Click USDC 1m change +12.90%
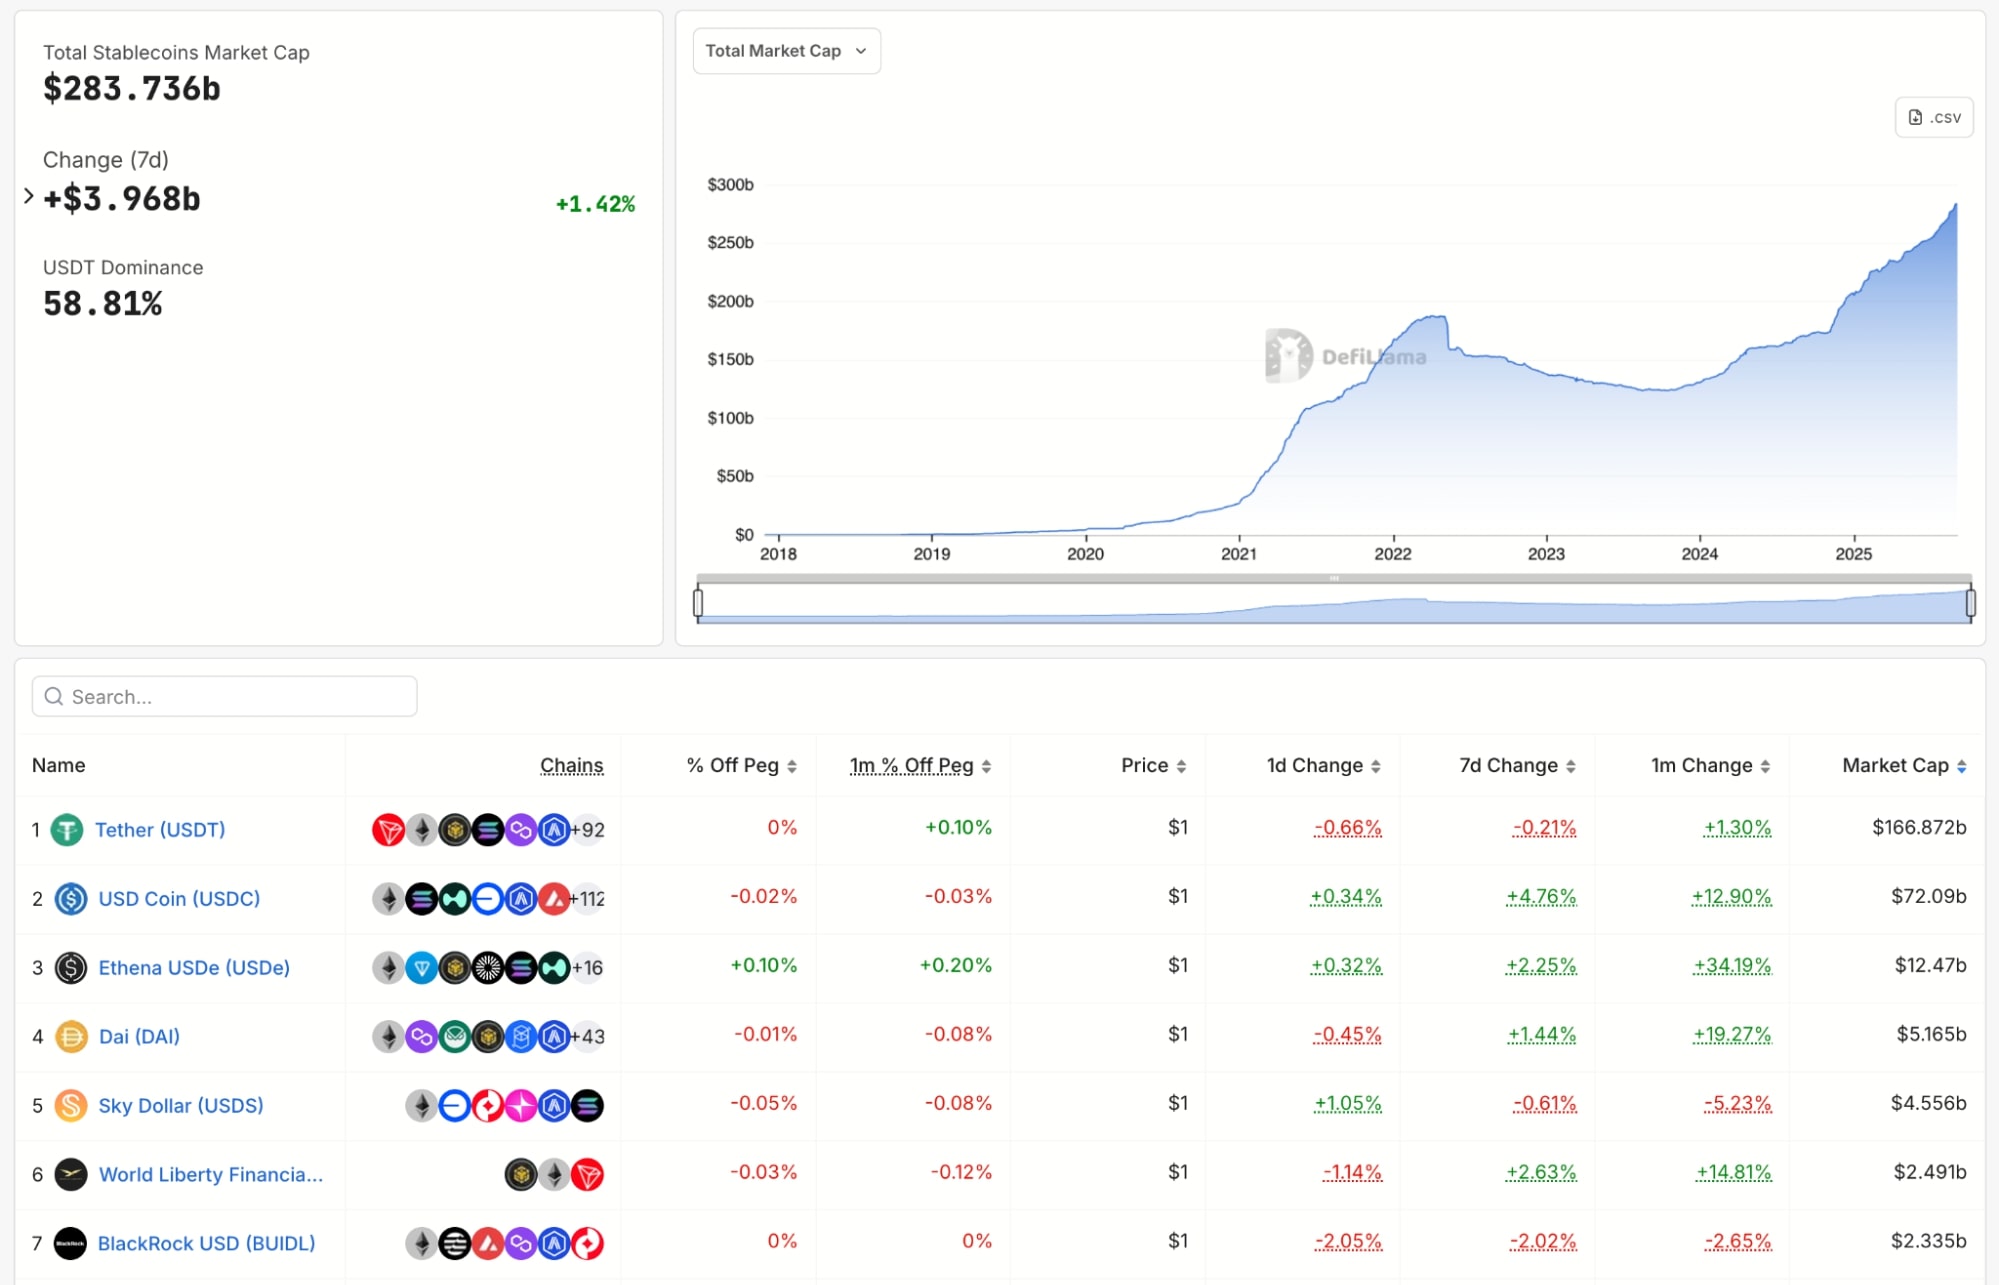The height and width of the screenshot is (1285, 1999). [1731, 897]
